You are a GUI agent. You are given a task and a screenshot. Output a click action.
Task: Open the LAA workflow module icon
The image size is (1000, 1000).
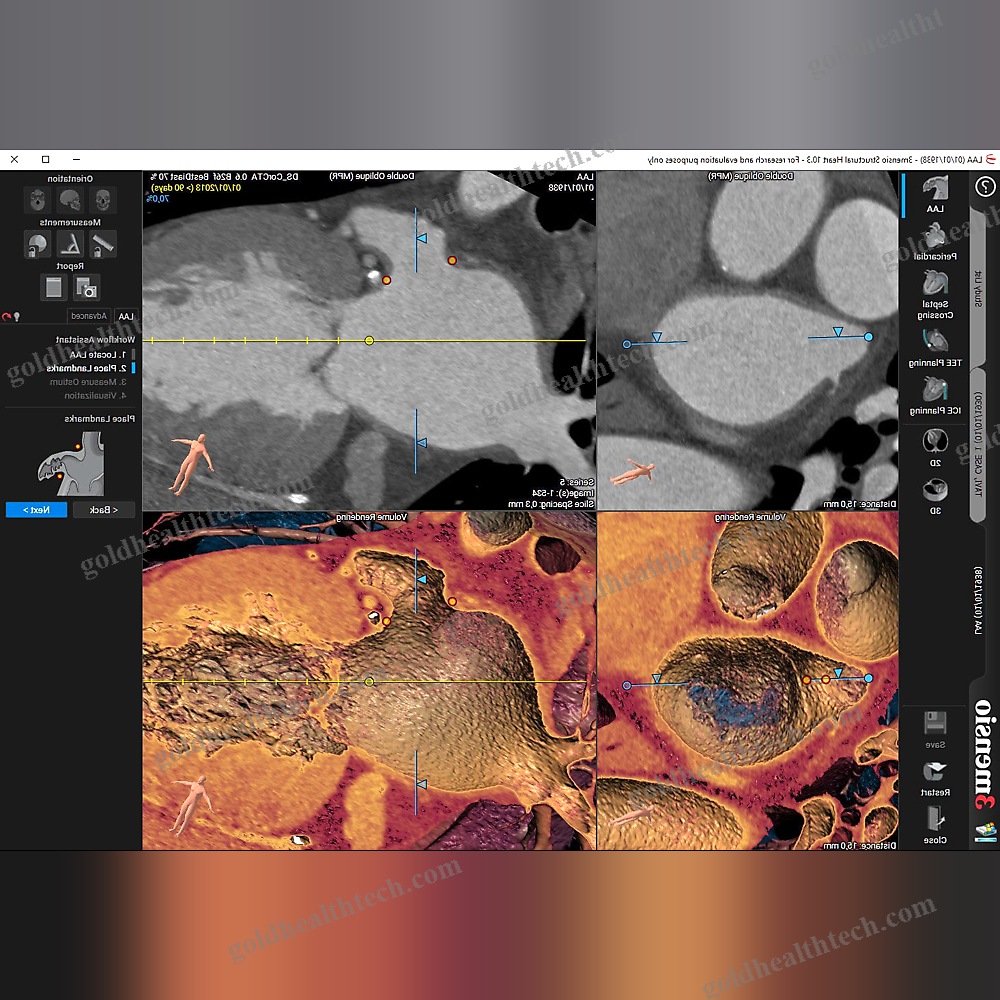pyautogui.click(x=935, y=189)
